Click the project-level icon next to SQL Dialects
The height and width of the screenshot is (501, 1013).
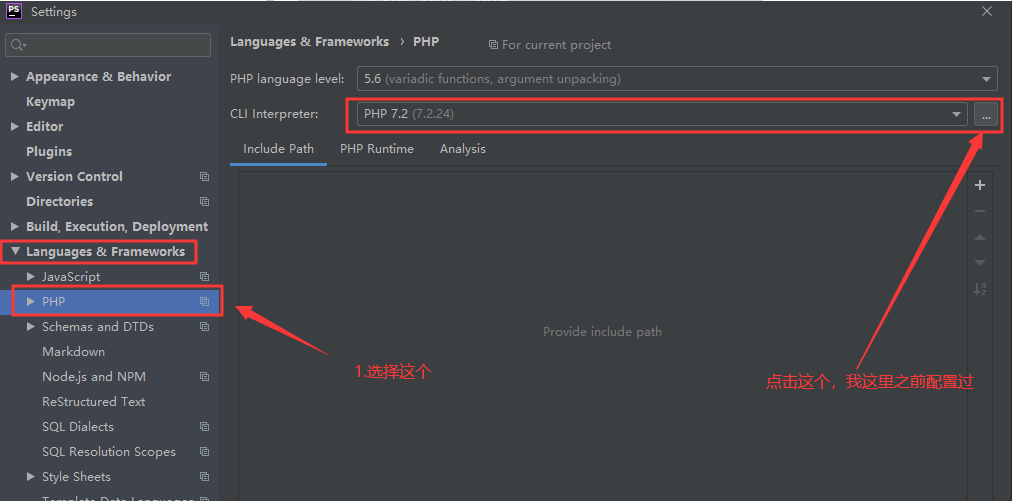click(x=204, y=427)
